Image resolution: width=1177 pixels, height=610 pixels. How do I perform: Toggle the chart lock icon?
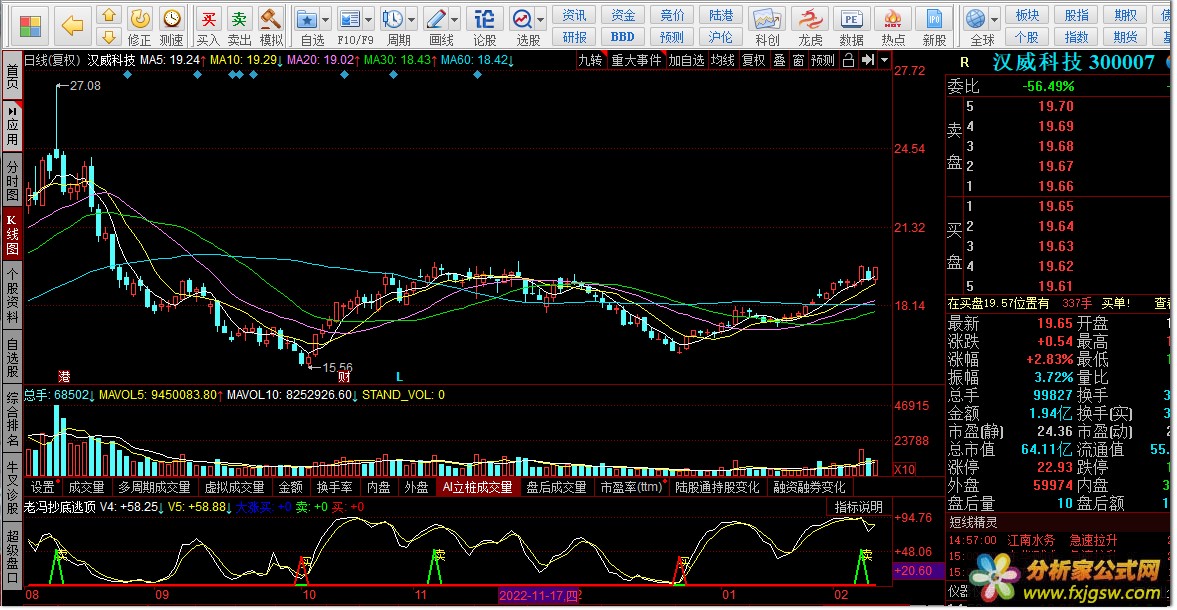(848, 60)
